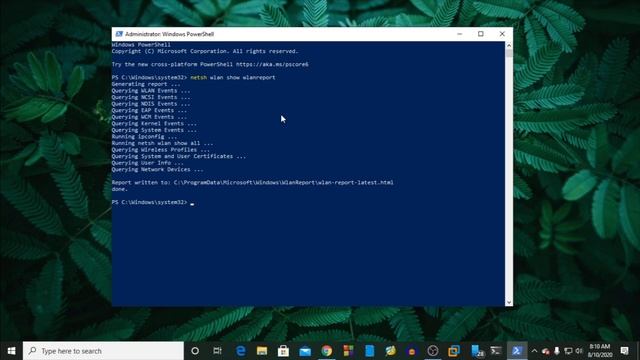640x360 pixels.
Task: Click the PowerShell icon in the title bar
Action: point(119,34)
